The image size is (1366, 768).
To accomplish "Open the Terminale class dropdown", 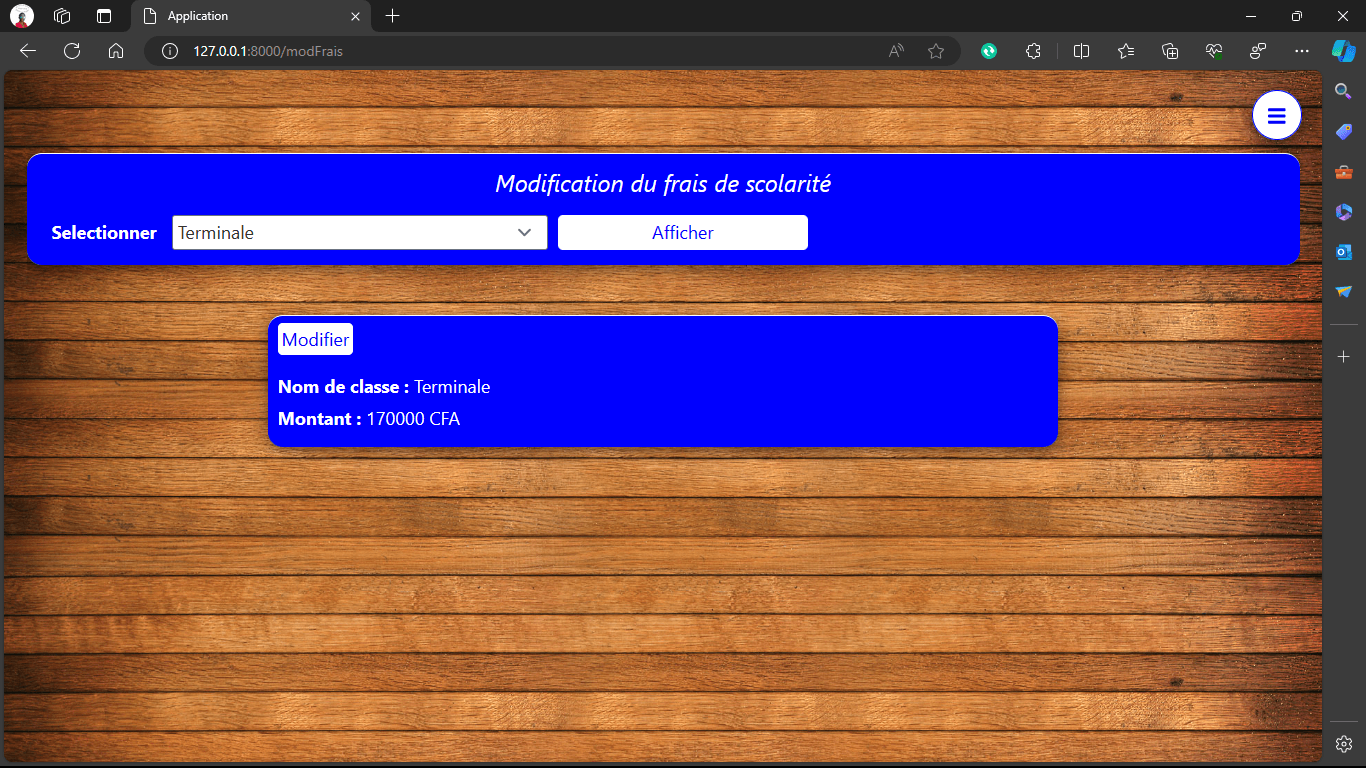I will tap(360, 233).
